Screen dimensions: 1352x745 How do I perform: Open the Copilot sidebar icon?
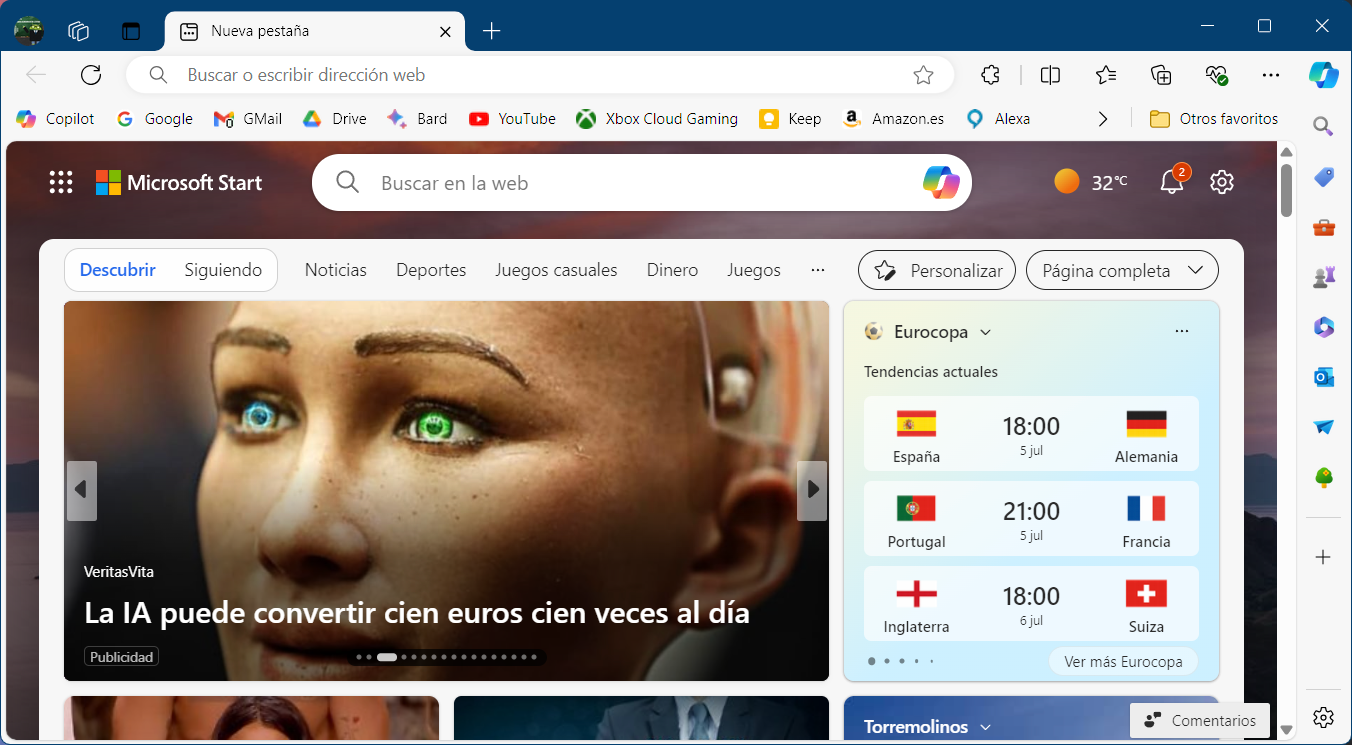coord(1323,75)
